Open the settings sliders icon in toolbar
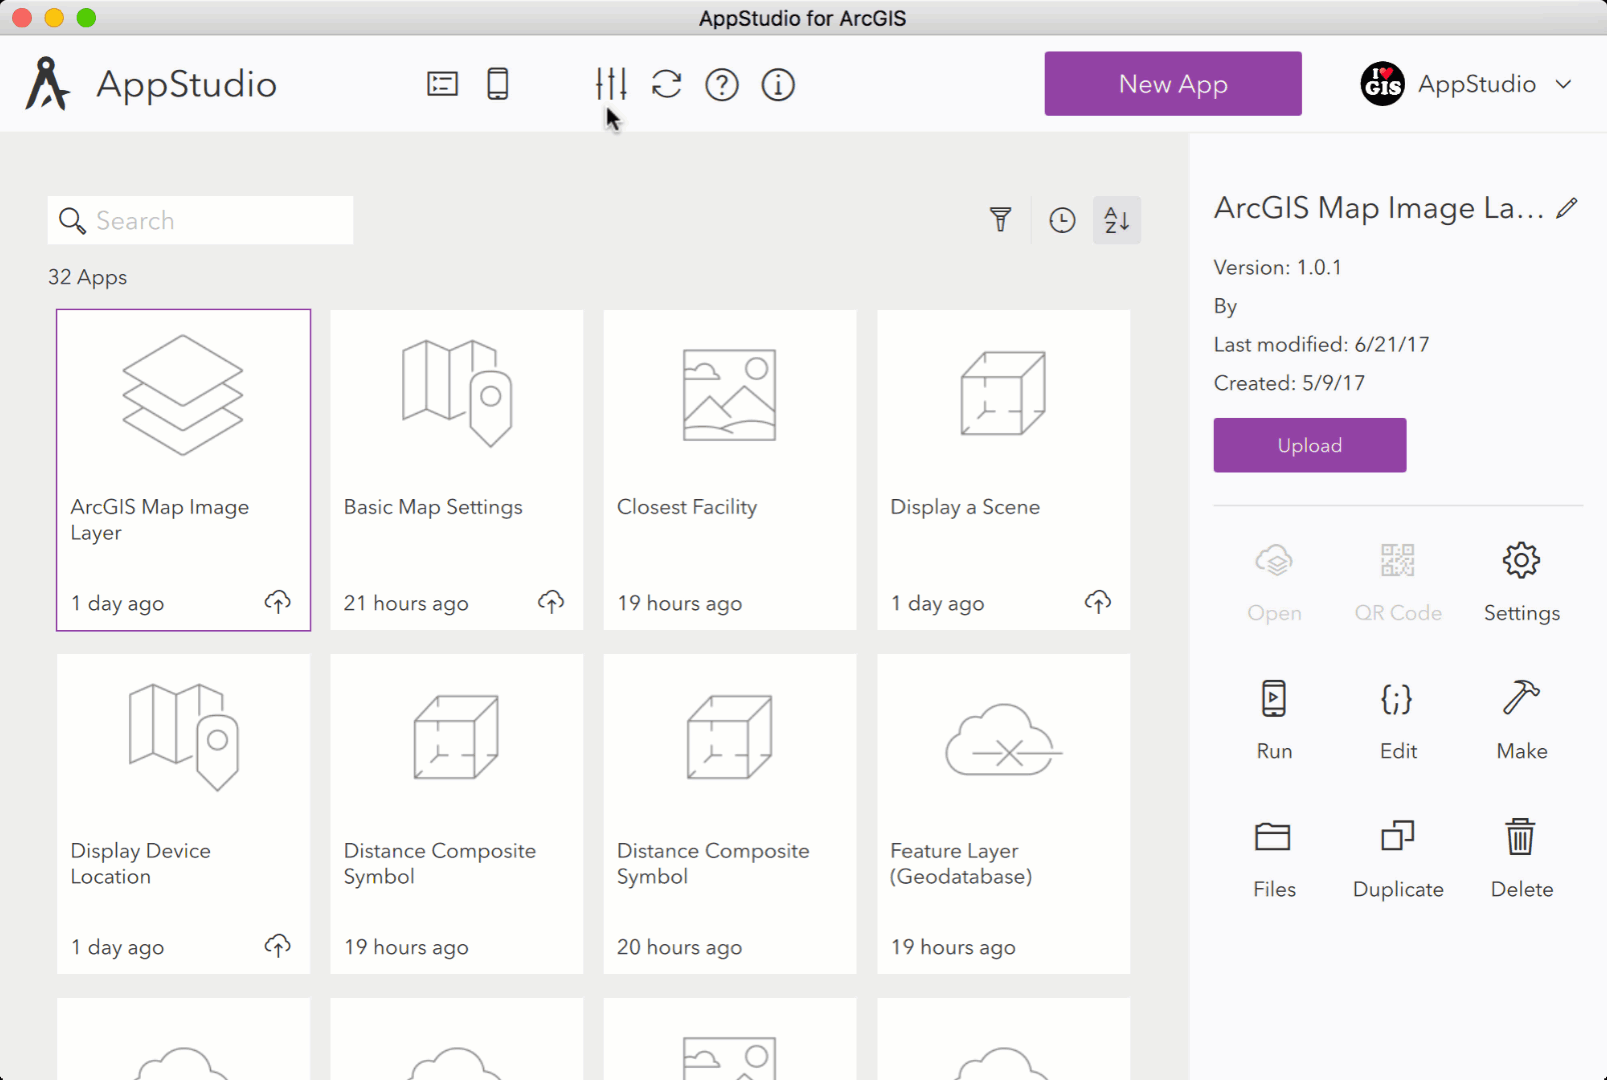 [611, 84]
